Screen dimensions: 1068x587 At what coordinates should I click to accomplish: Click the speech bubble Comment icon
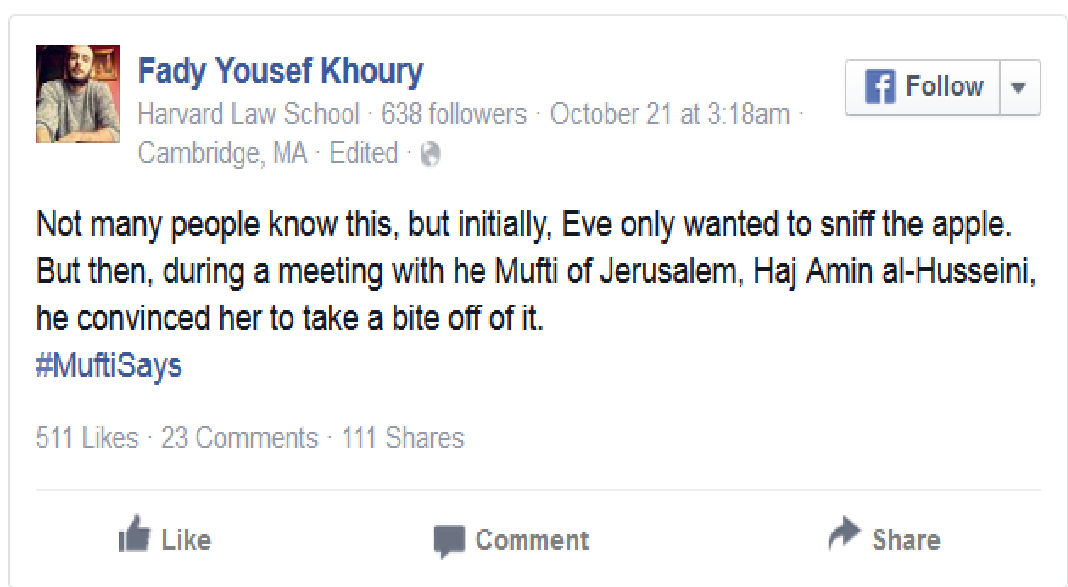coord(449,541)
